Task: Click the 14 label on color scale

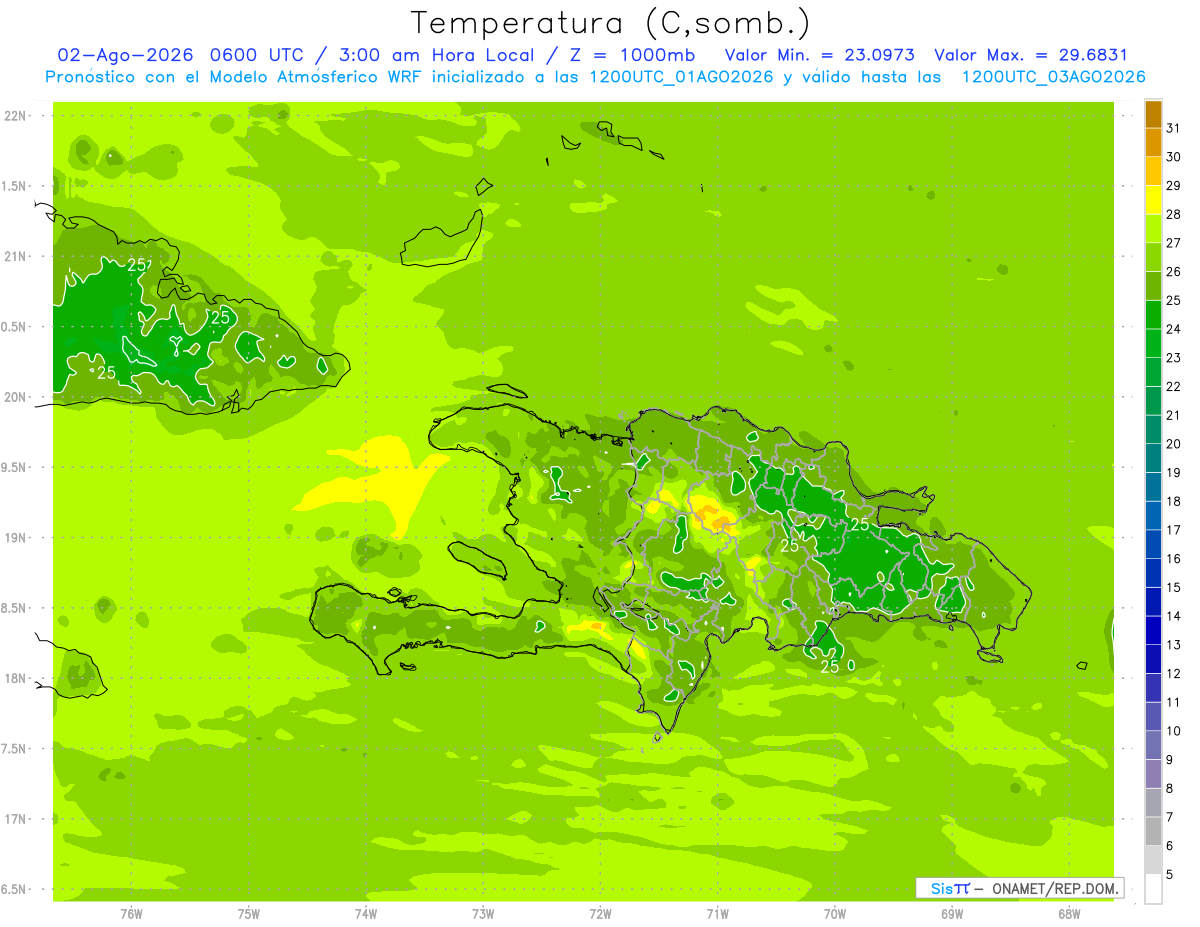Action: 1173,616
